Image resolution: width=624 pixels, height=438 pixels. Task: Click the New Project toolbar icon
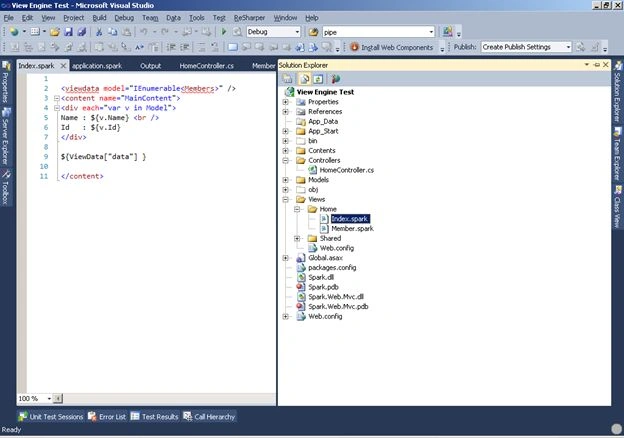click(x=14, y=32)
